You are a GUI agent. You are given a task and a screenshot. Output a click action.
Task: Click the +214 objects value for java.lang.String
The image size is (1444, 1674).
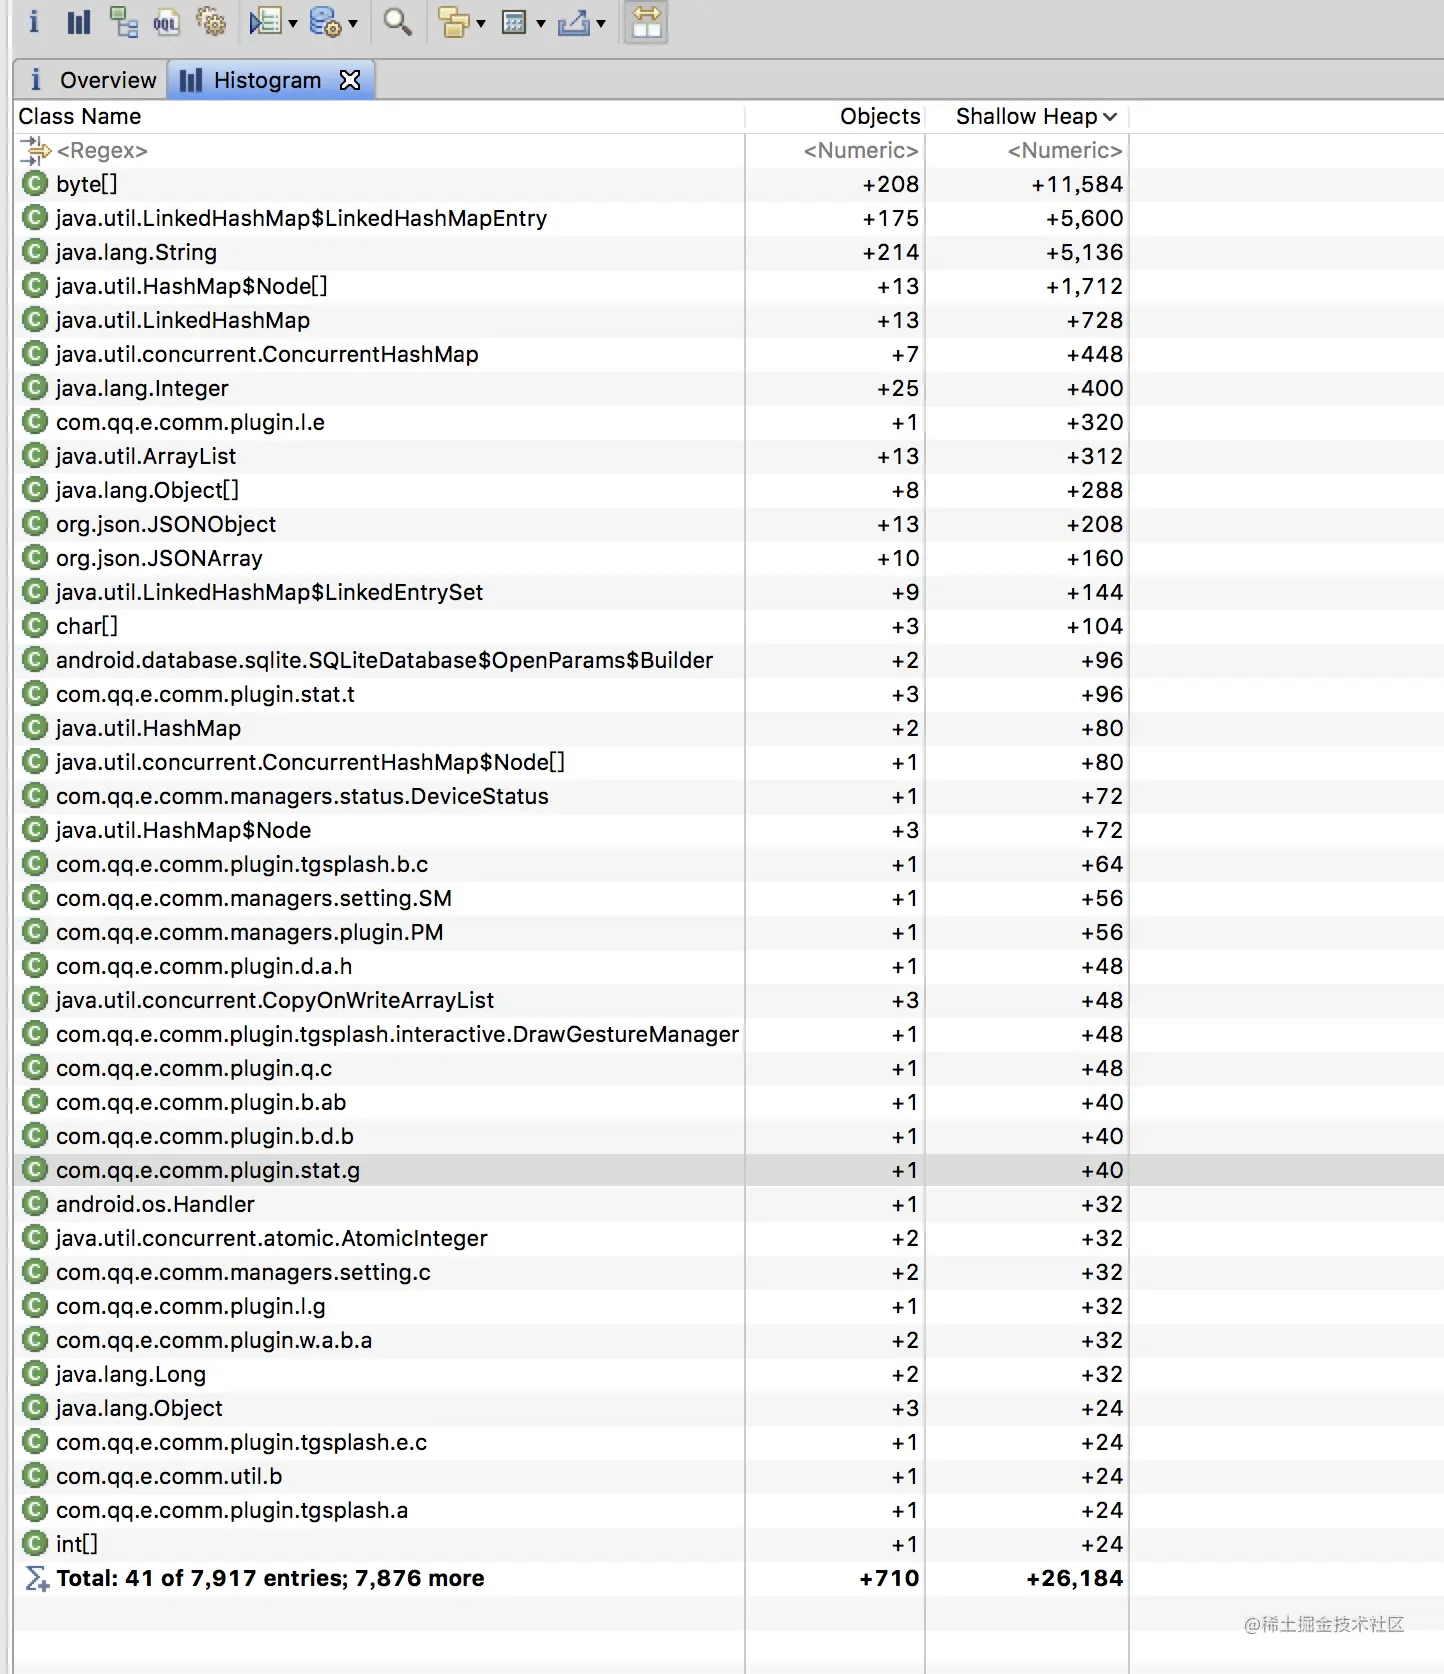point(890,252)
